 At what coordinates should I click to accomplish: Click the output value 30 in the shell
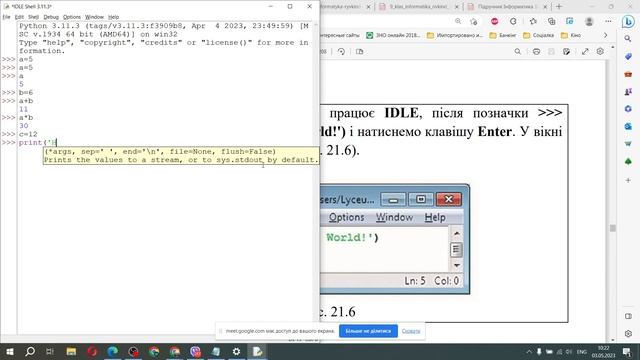24,126
